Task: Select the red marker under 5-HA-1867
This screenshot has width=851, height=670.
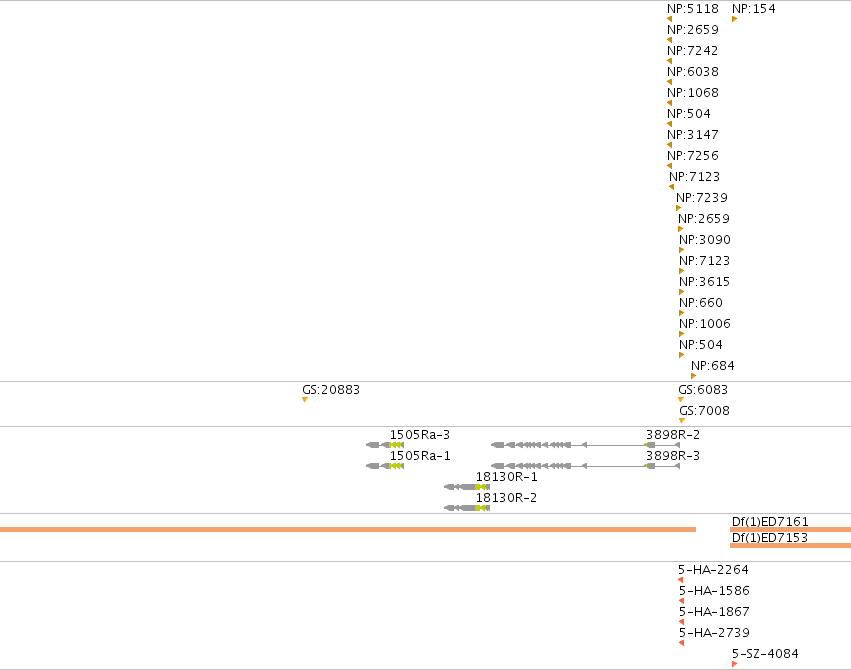Action: 682,622
